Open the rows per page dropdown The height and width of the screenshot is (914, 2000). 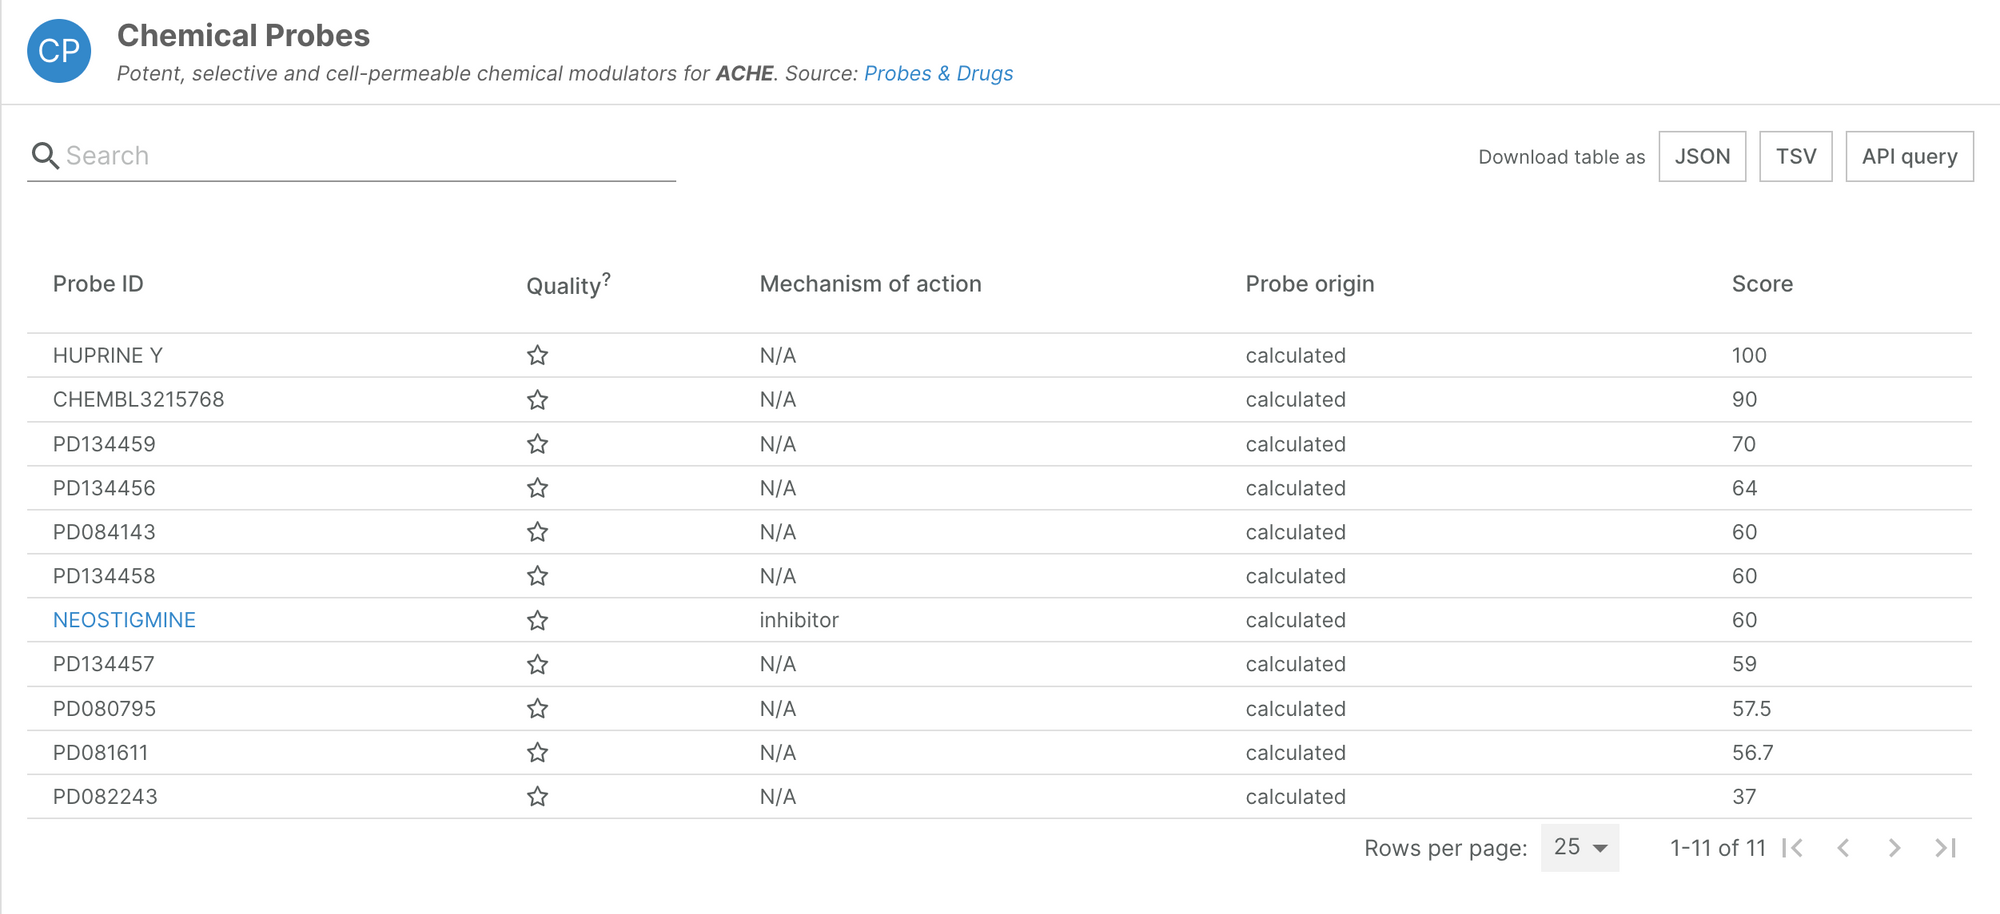[1580, 848]
